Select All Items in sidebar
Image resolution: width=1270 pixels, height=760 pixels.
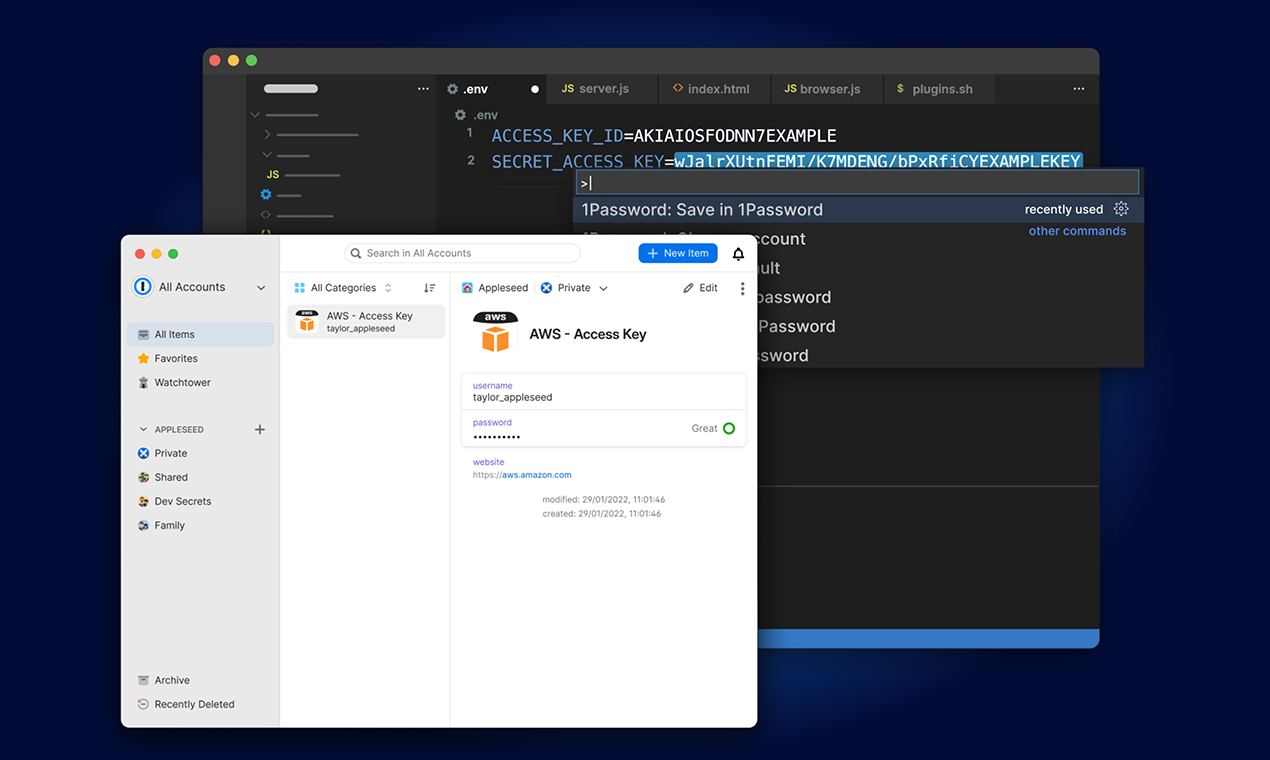(x=200, y=334)
